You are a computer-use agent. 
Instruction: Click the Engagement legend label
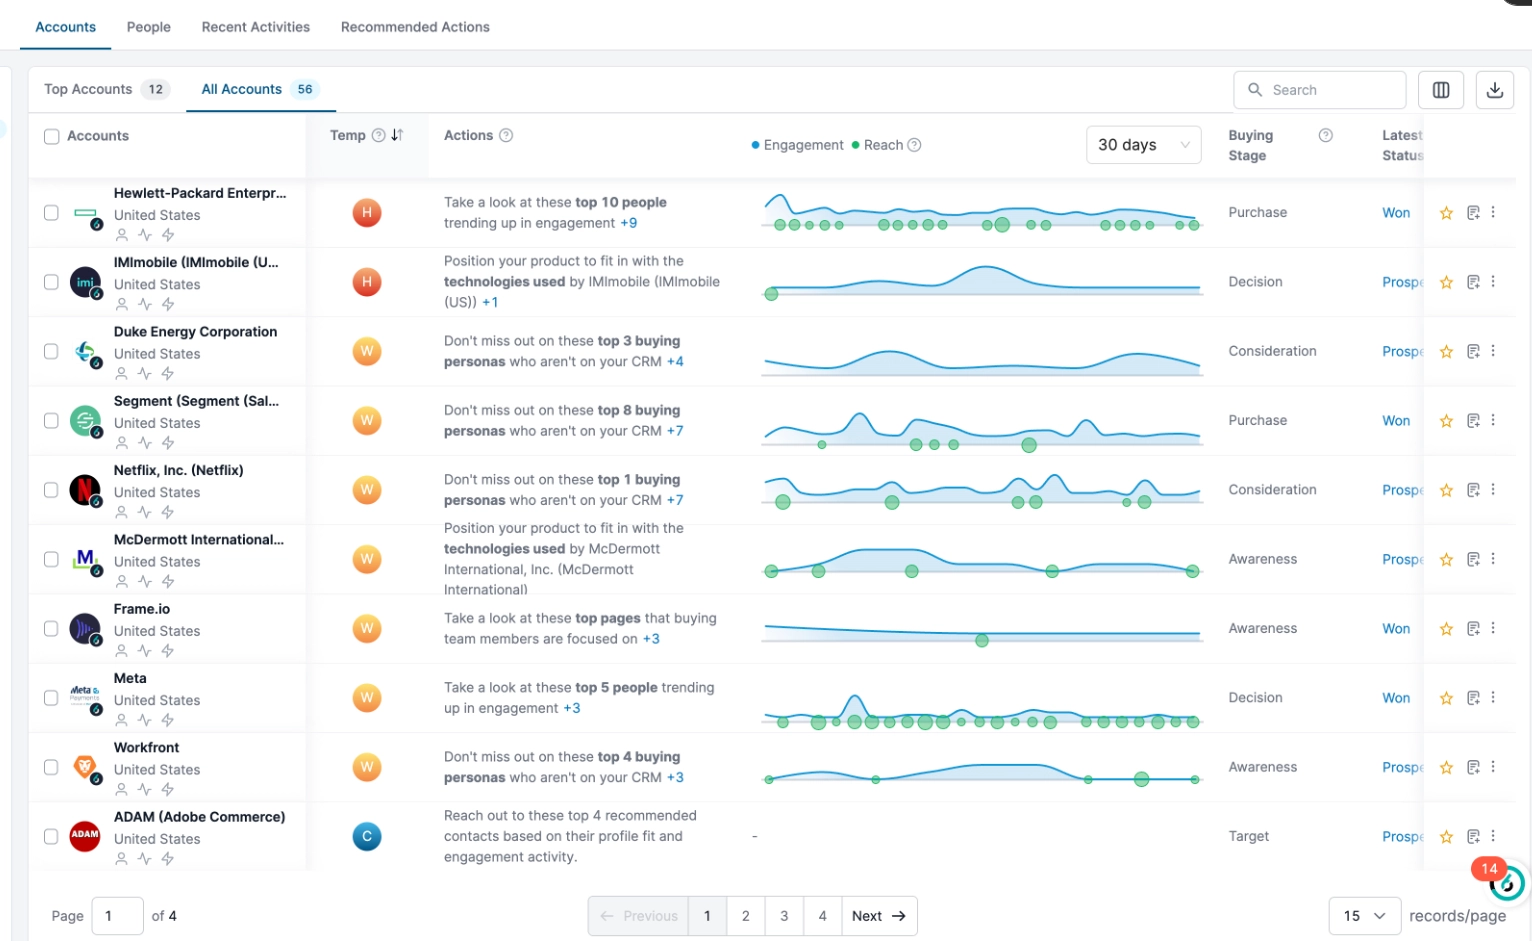coord(803,145)
